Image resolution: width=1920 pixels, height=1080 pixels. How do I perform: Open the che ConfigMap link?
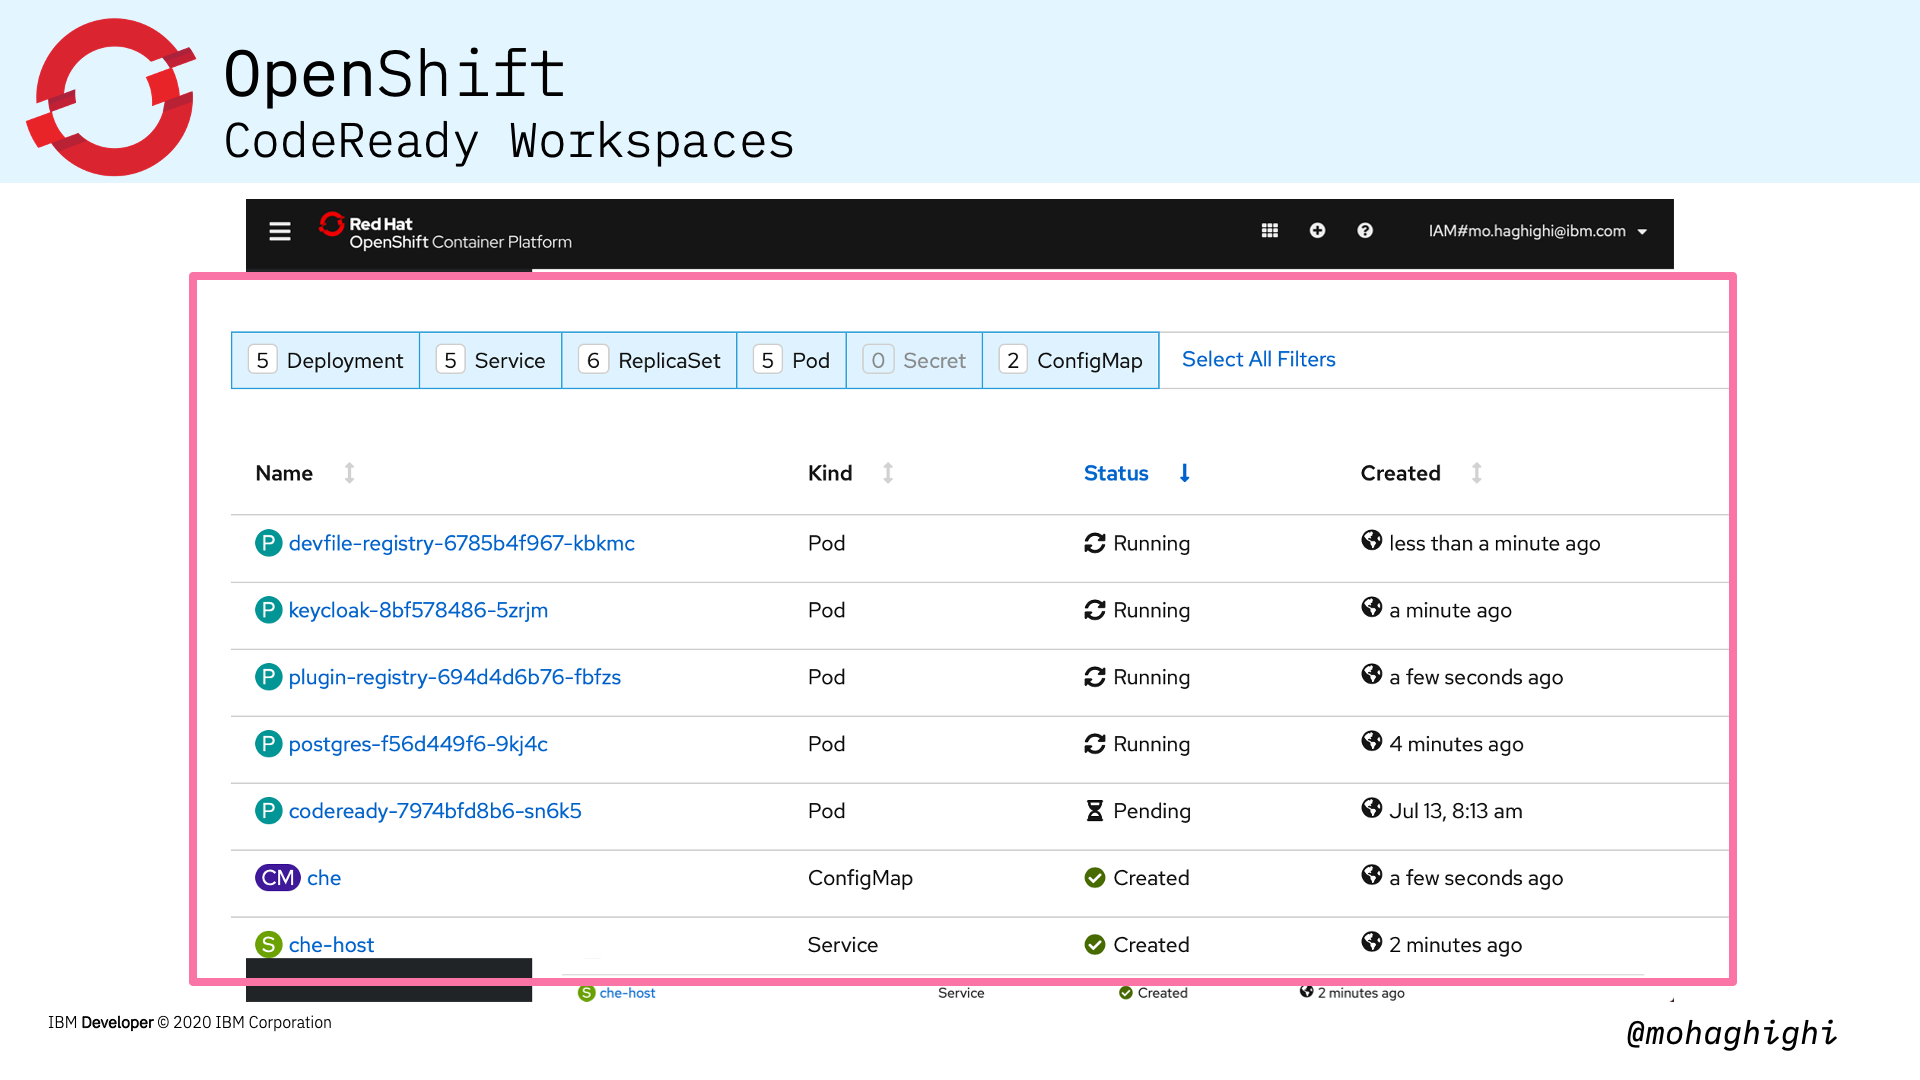coord(324,878)
